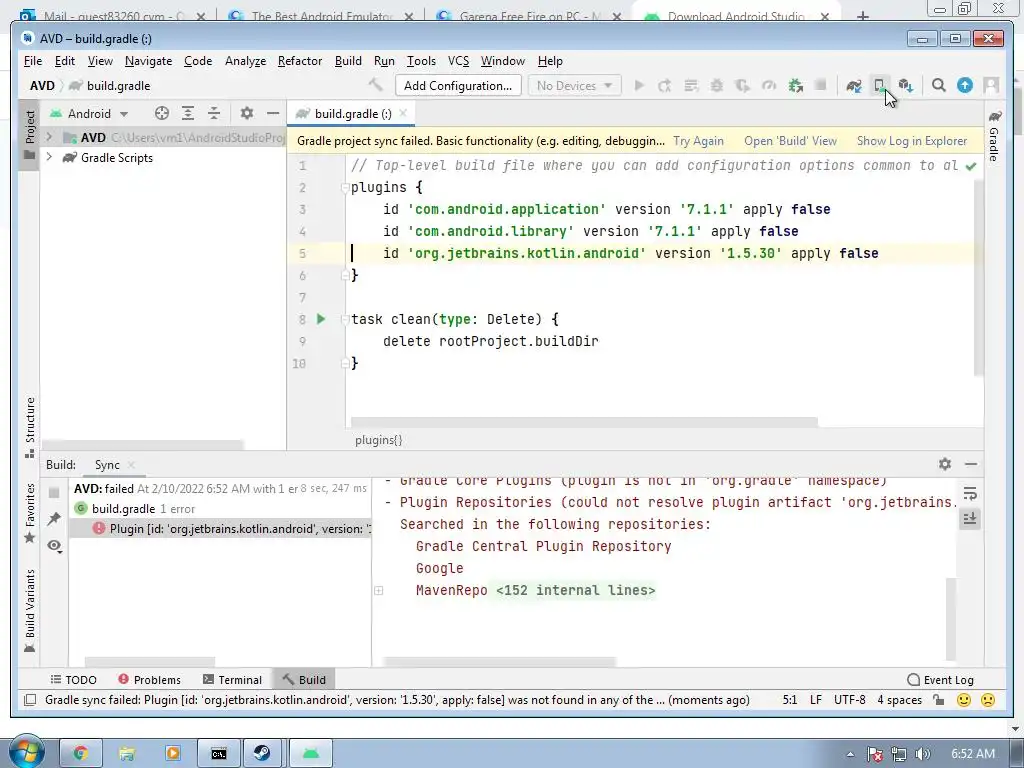Image resolution: width=1024 pixels, height=768 pixels.
Task: Open the No Devices dropdown
Action: click(574, 86)
